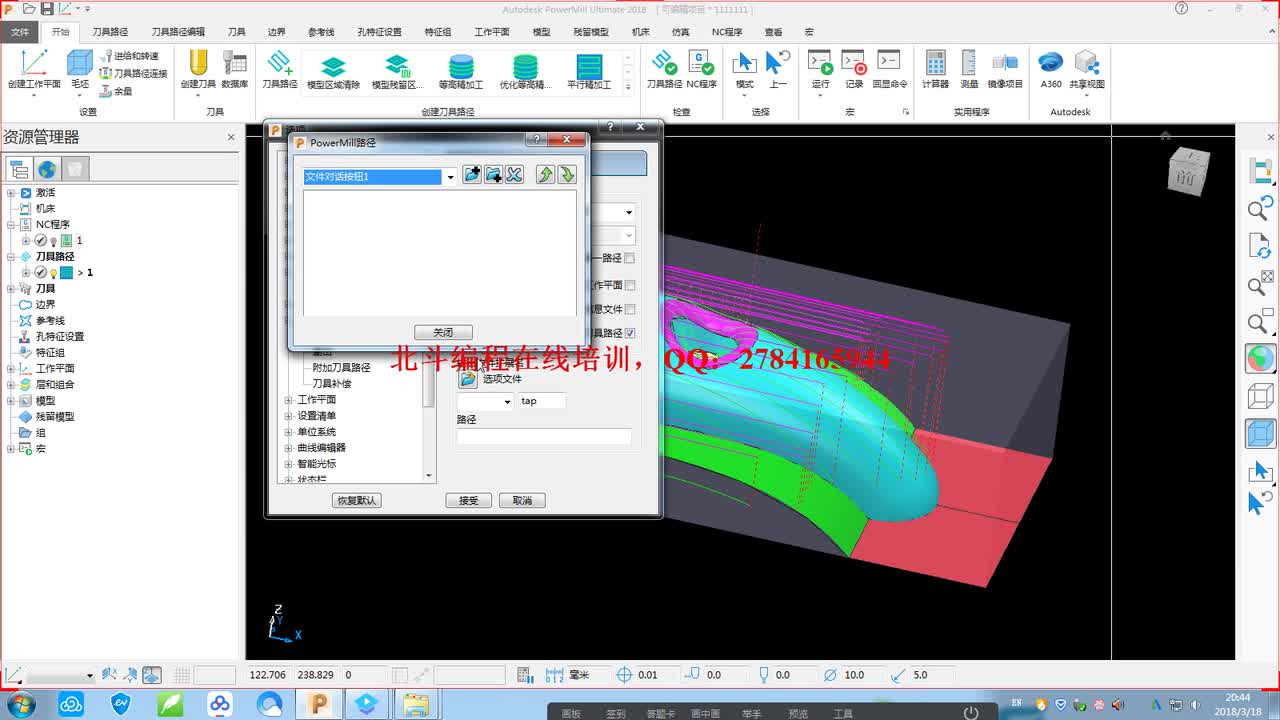The height and width of the screenshot is (720, 1280).
Task: Open A360 from the Autodesk group
Action: coord(1051,70)
